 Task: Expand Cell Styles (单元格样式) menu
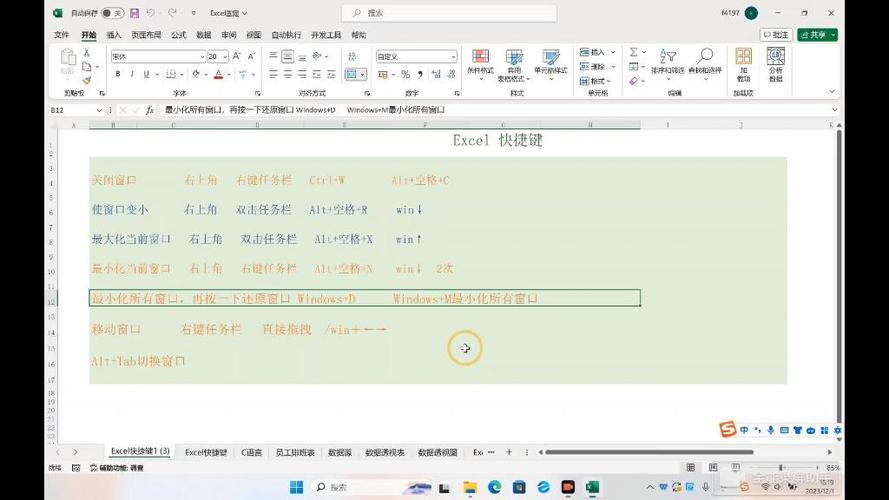[551, 65]
